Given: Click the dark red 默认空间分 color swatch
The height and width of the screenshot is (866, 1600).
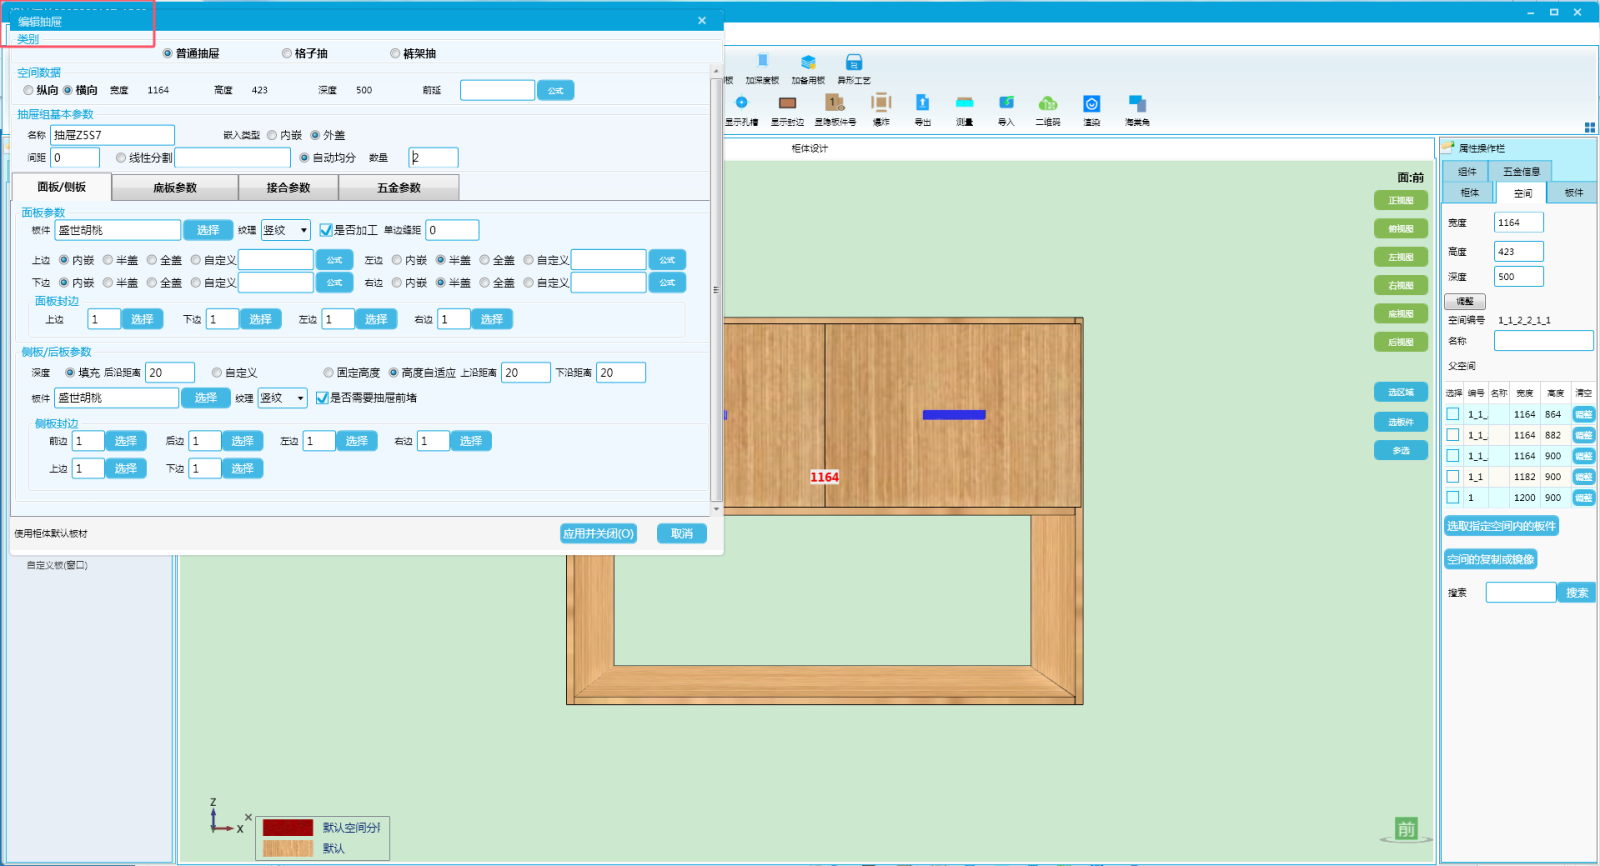Looking at the screenshot, I should click(x=288, y=828).
